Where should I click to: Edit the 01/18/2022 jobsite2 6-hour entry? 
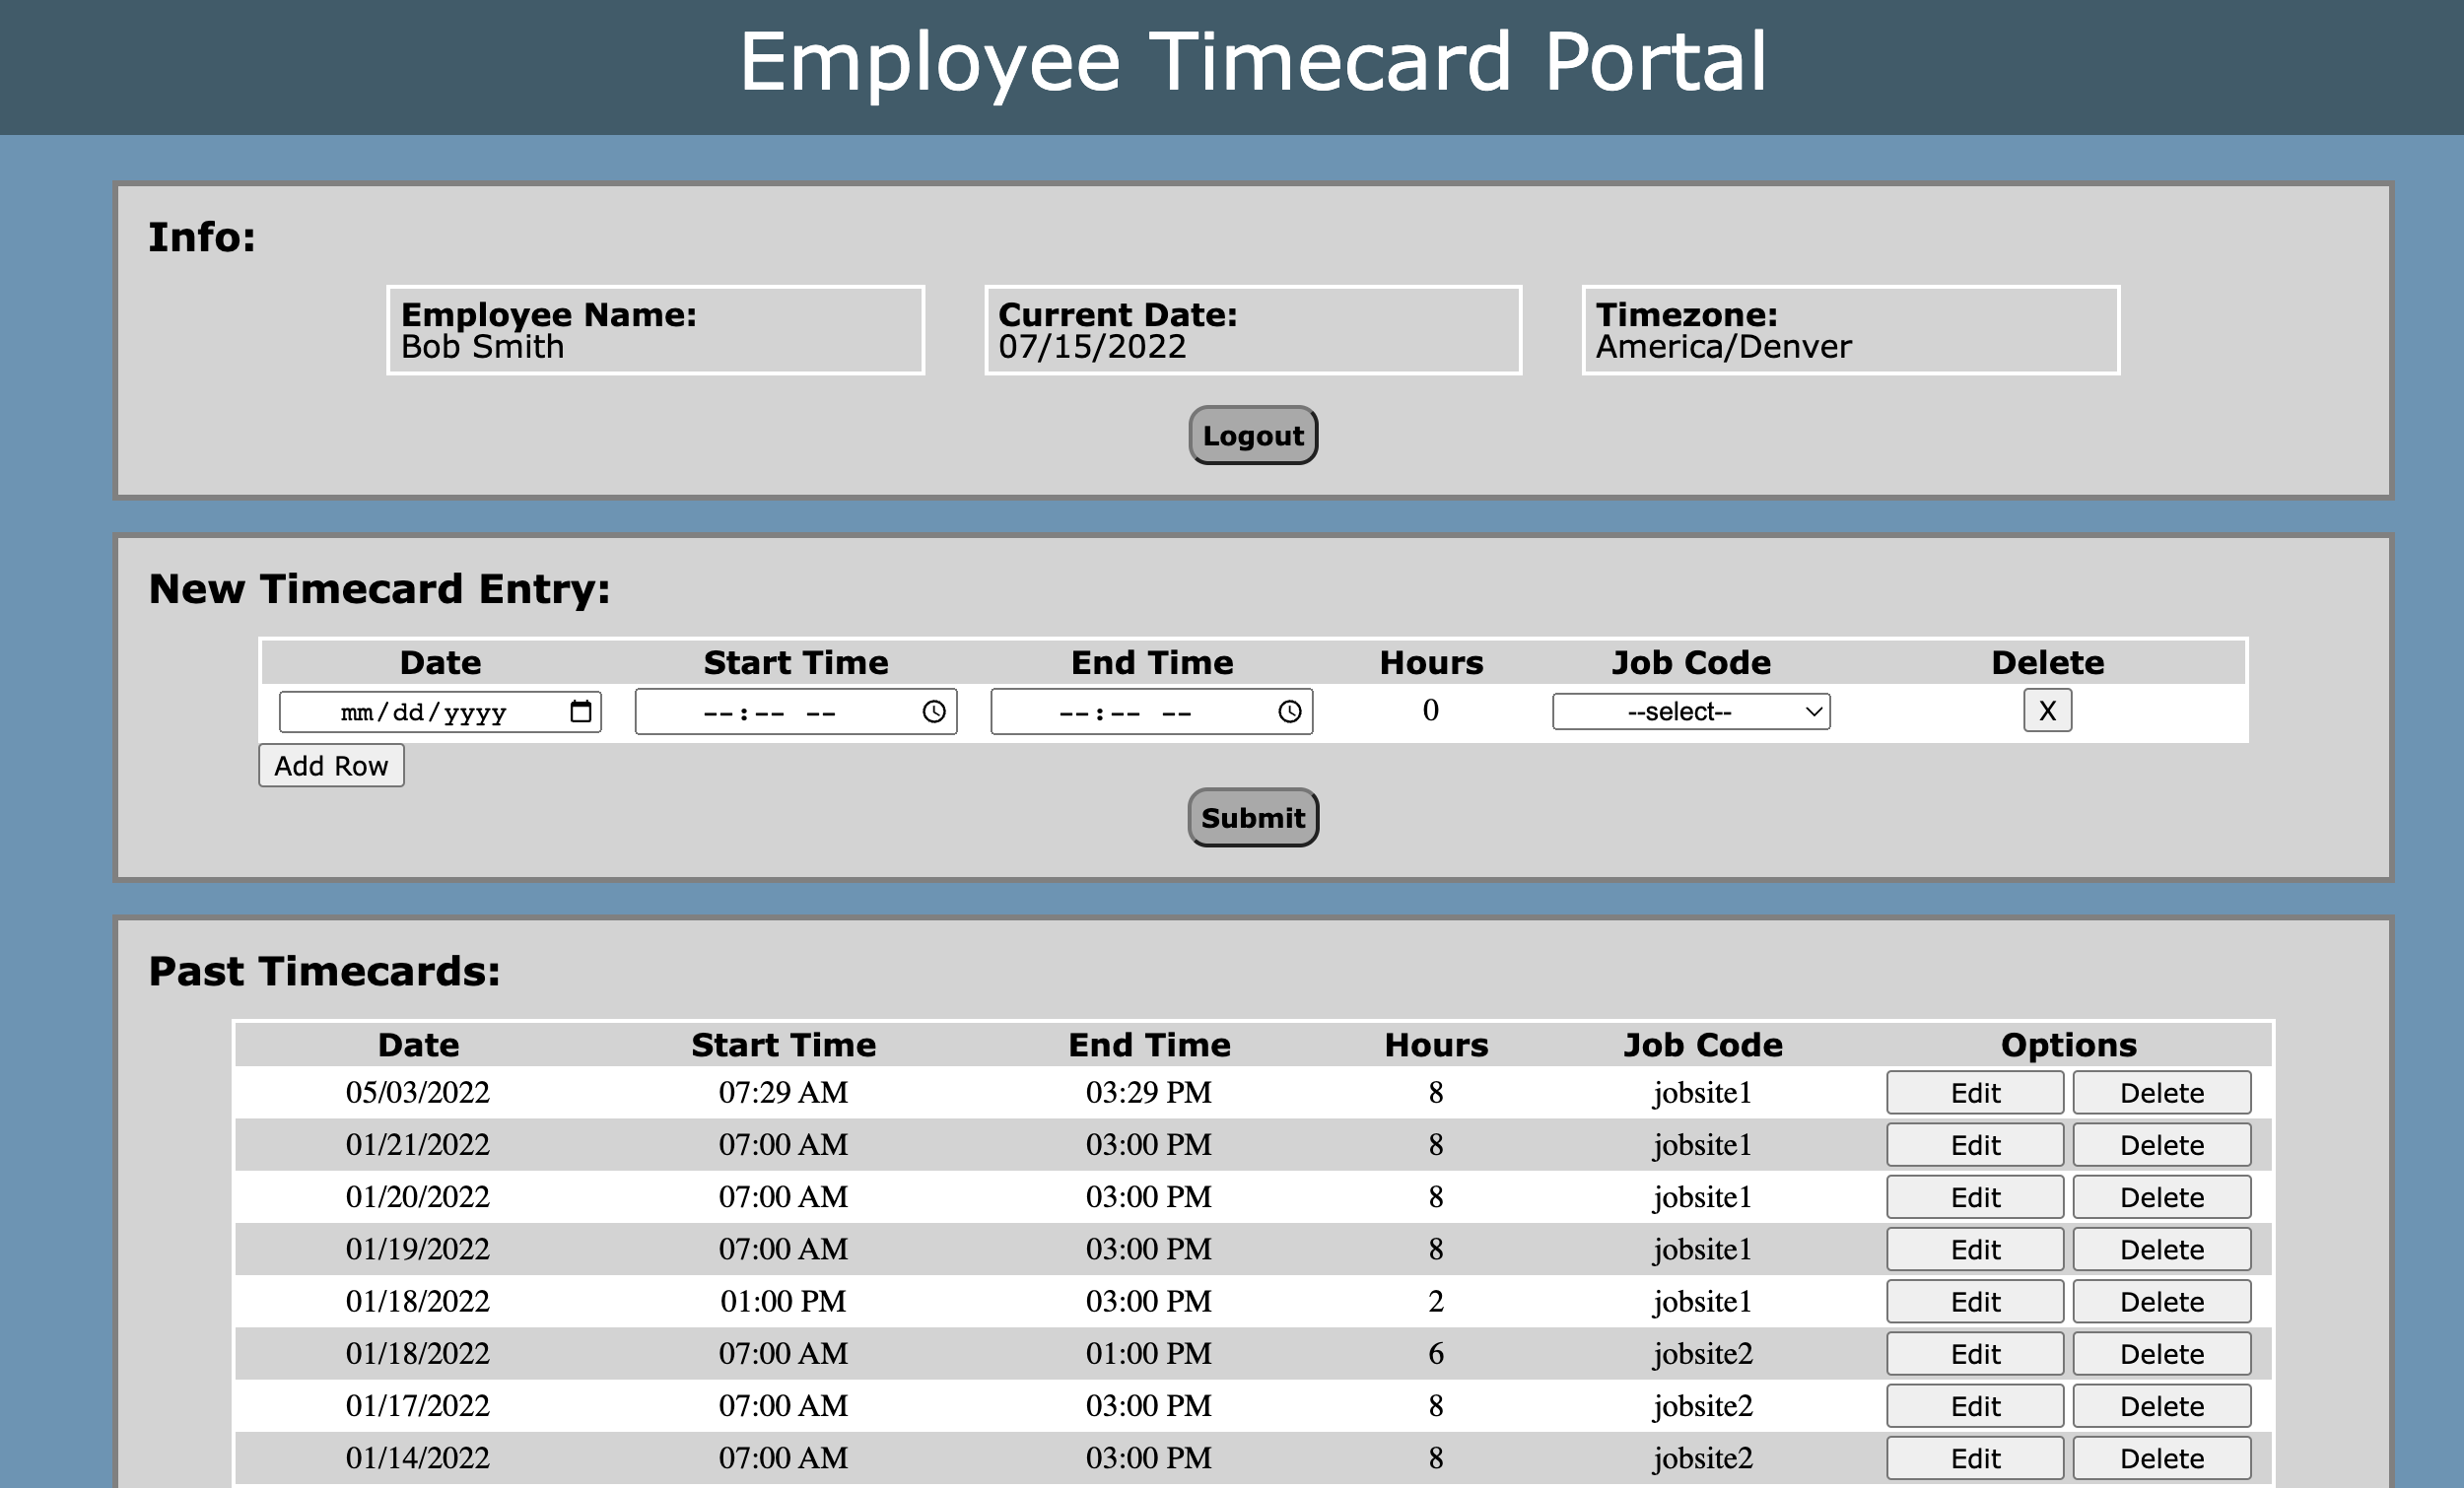tap(1975, 1353)
